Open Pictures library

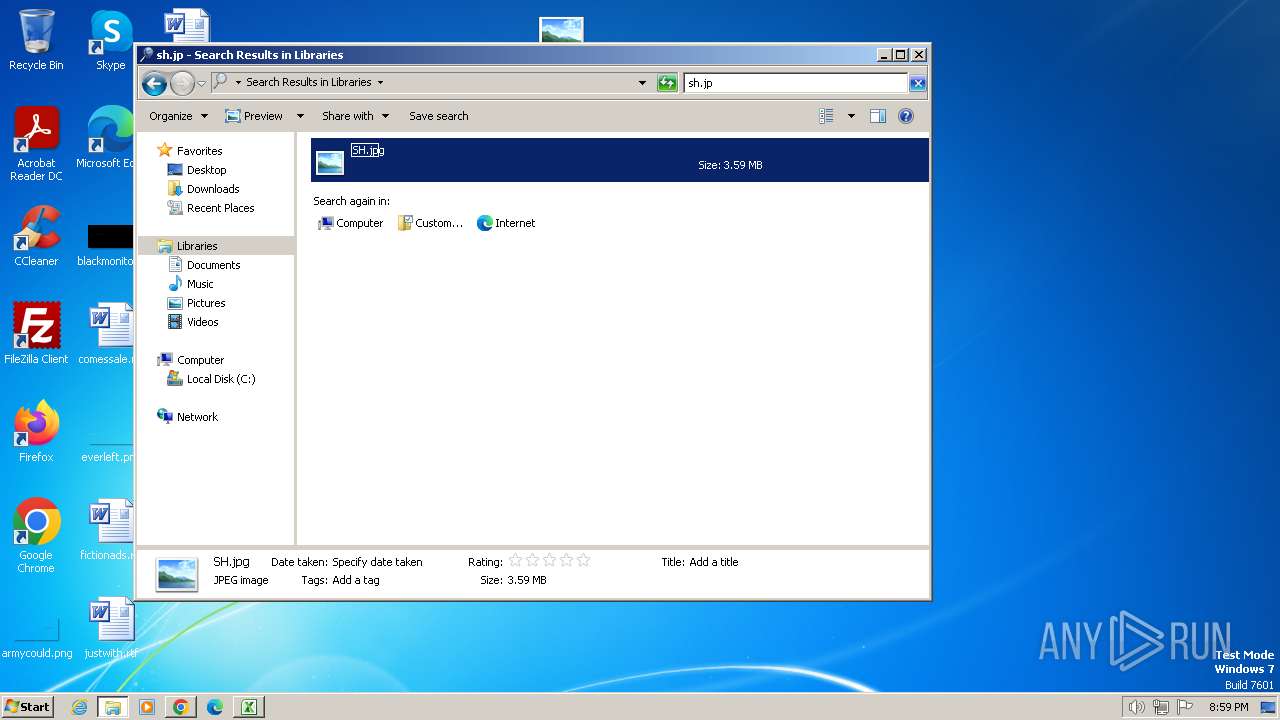pos(206,303)
